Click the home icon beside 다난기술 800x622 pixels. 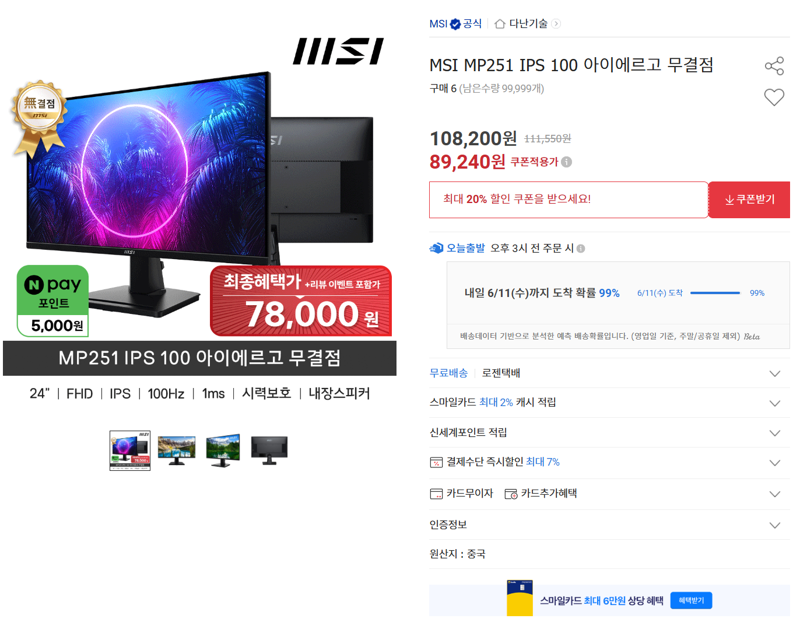(x=500, y=24)
